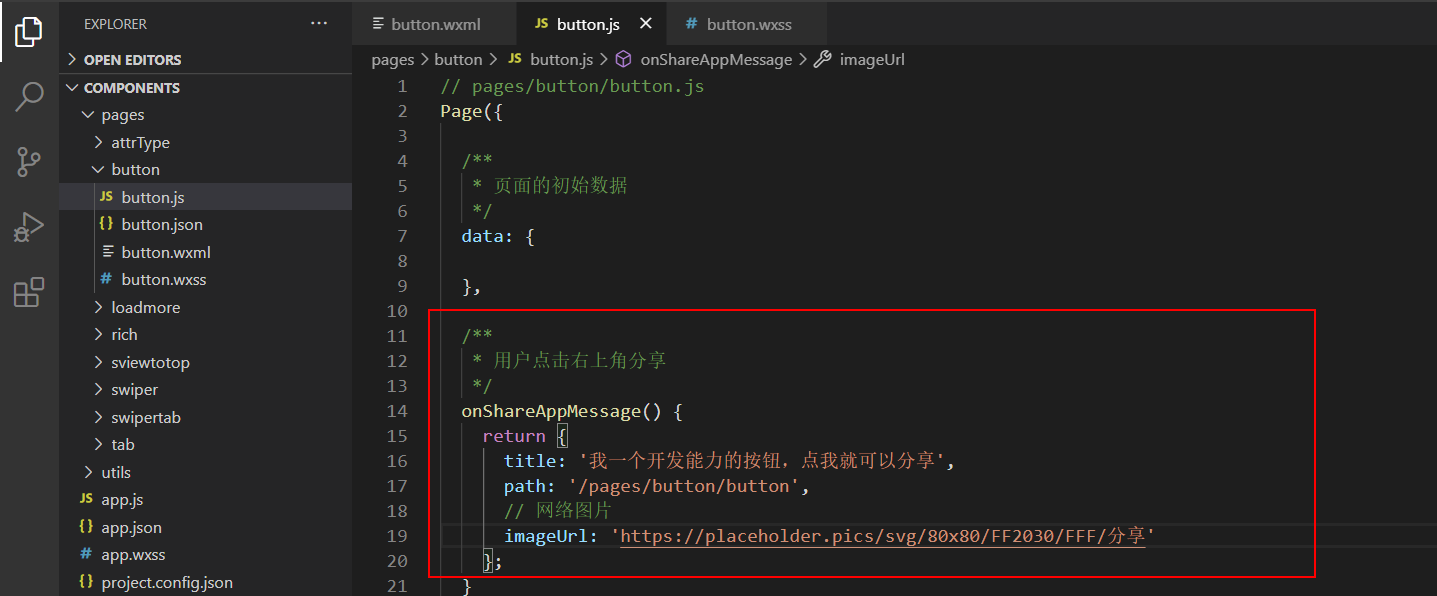The image size is (1437, 596).
Task: Open button.json in the file tree
Action: [x=206, y=225]
